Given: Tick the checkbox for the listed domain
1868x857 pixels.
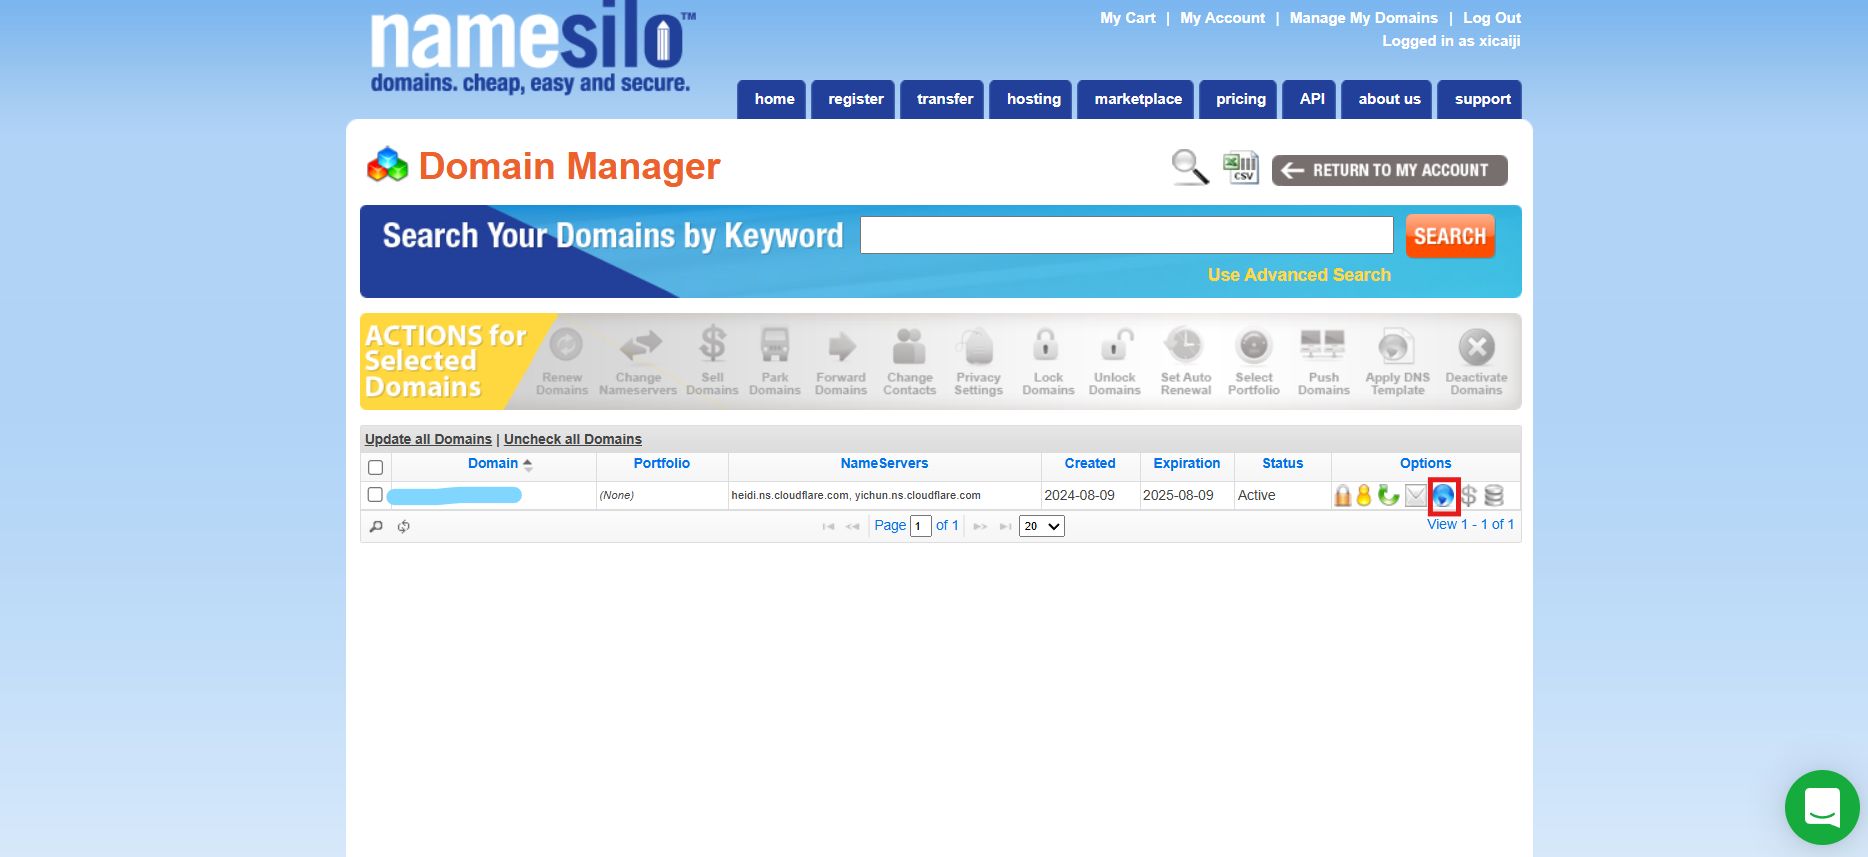Looking at the screenshot, I should pyautogui.click(x=375, y=495).
